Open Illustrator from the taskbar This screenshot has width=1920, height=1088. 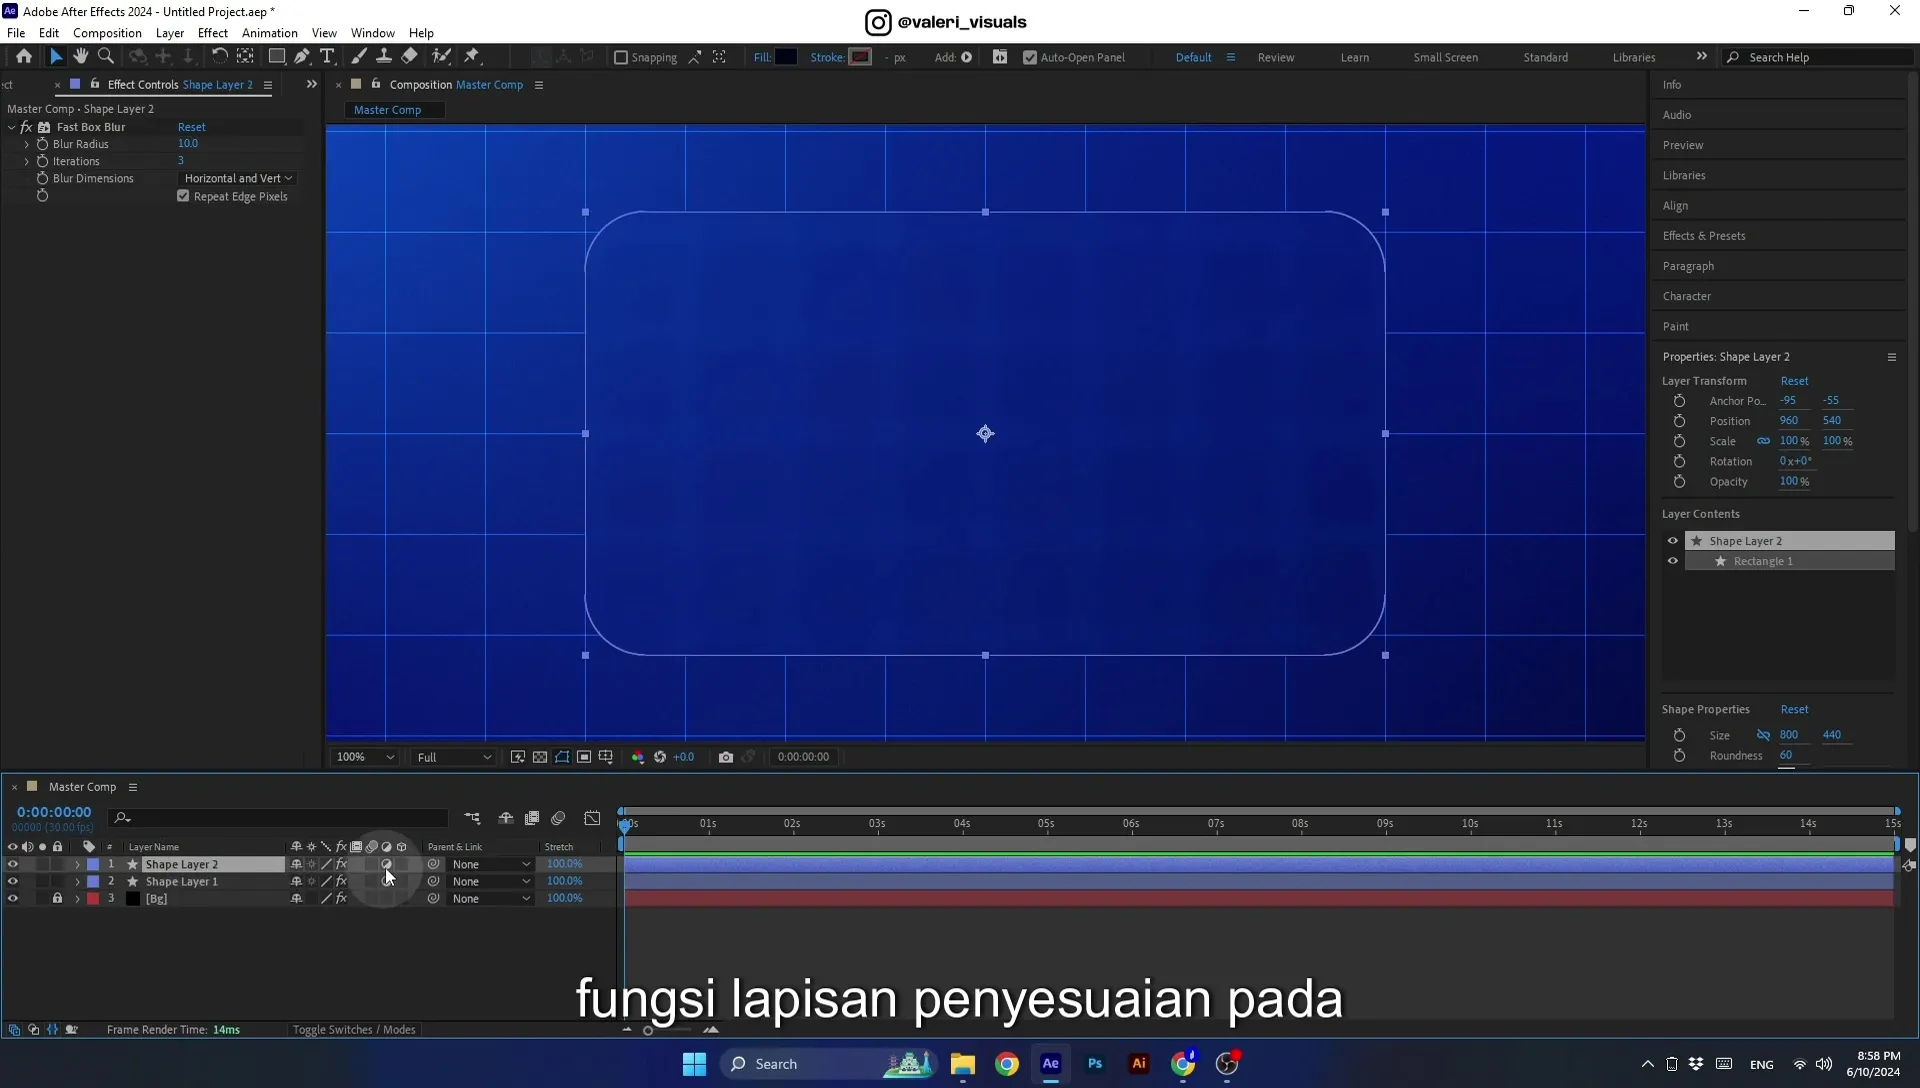click(x=1139, y=1064)
